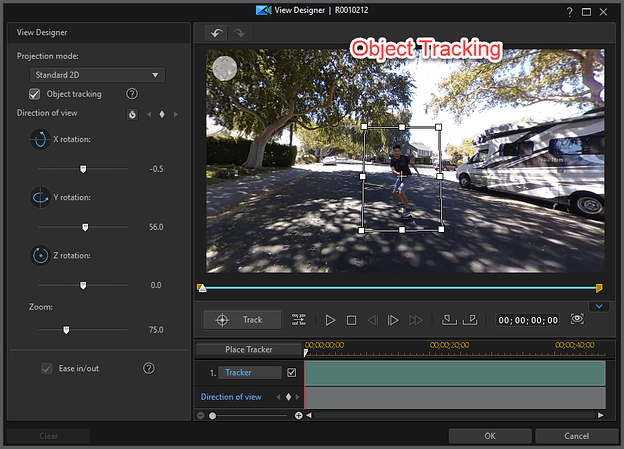Click the Z rotation slider handle
This screenshot has height=449, width=624.
pyautogui.click(x=83, y=285)
